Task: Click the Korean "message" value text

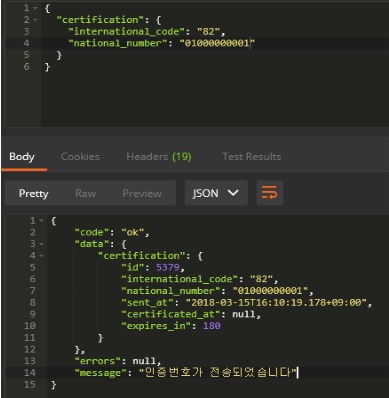Action: click(x=217, y=372)
